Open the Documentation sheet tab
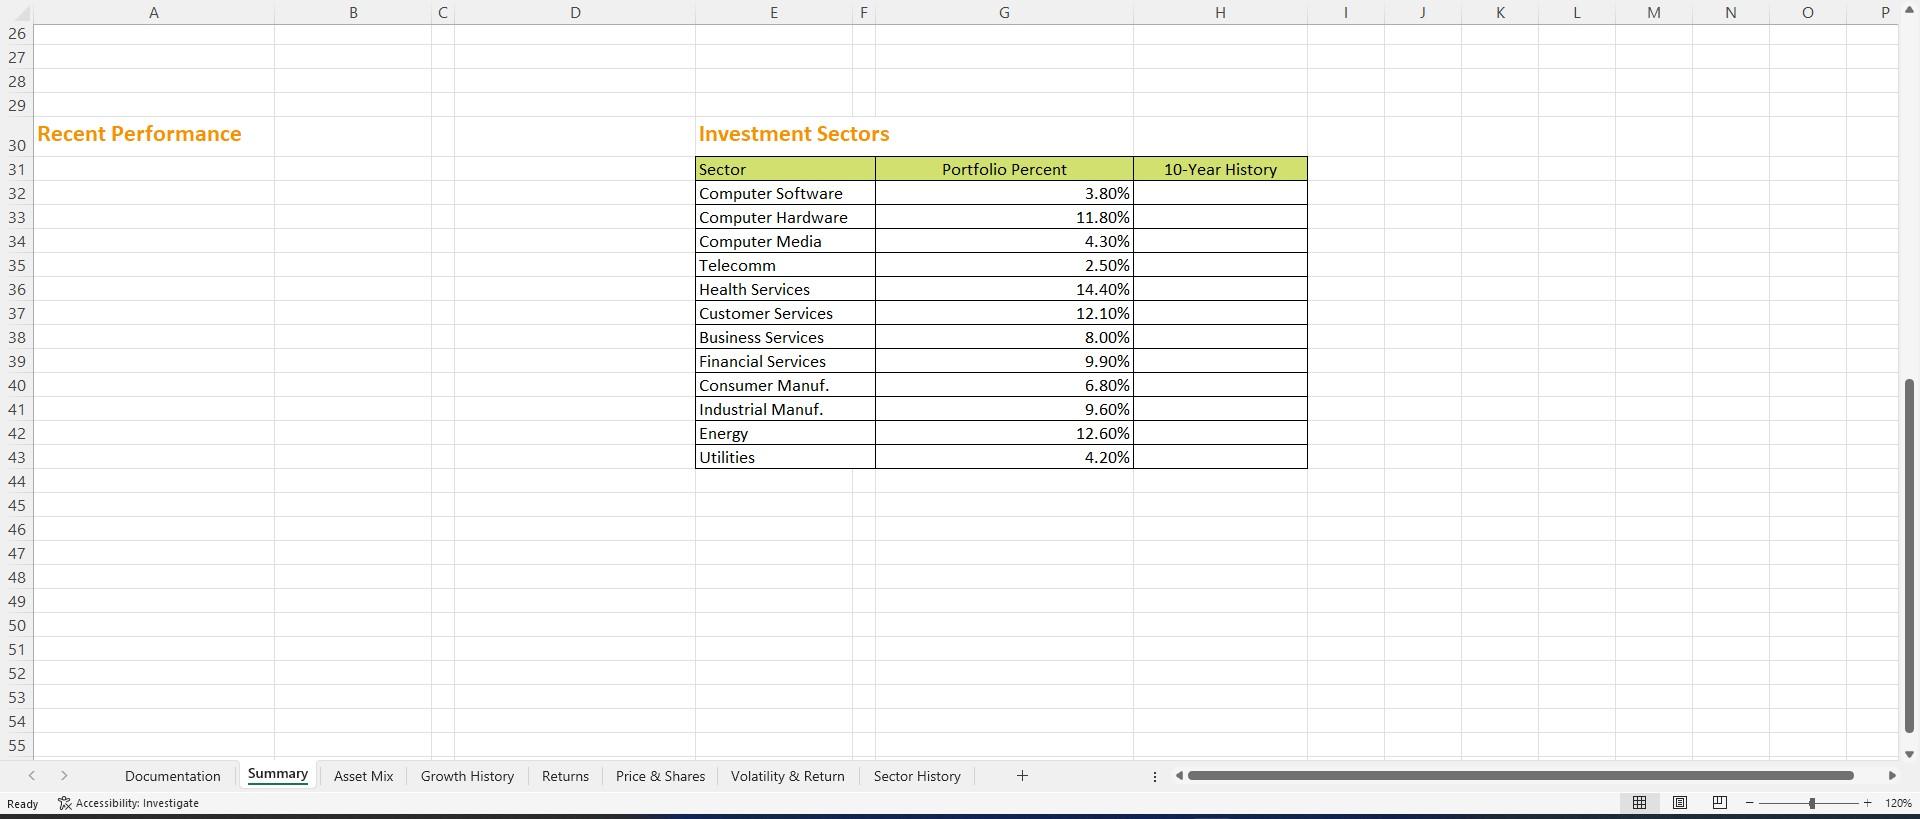The width and height of the screenshot is (1920, 819). pyautogui.click(x=172, y=776)
